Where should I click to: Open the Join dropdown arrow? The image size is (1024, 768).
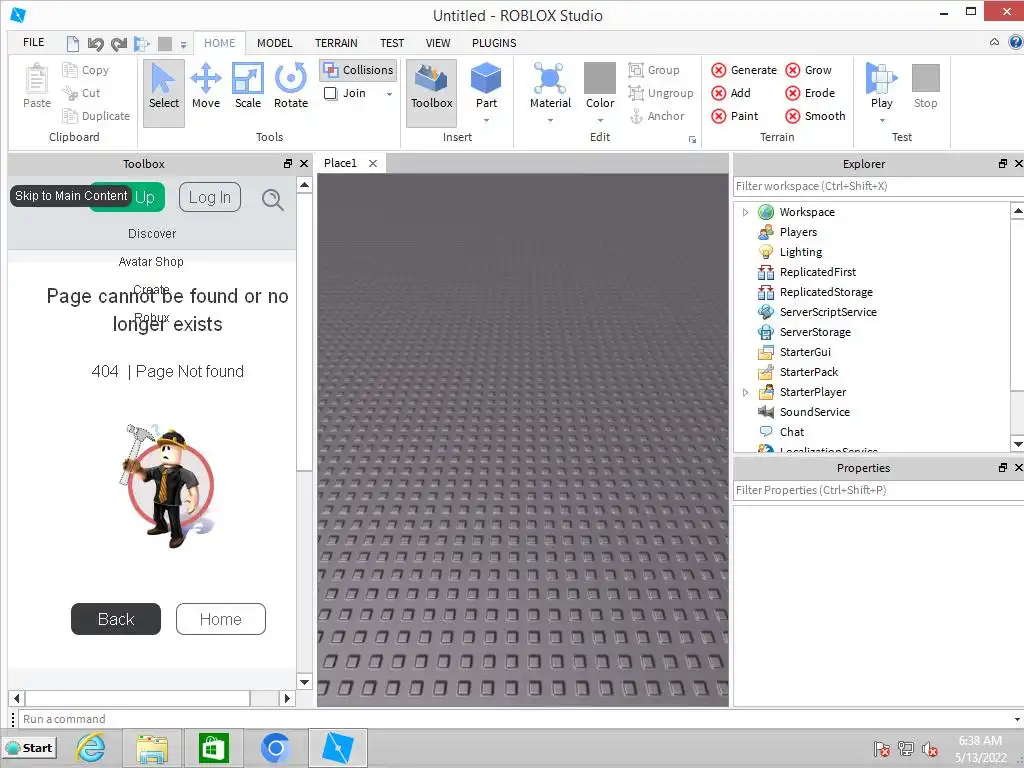(x=389, y=94)
